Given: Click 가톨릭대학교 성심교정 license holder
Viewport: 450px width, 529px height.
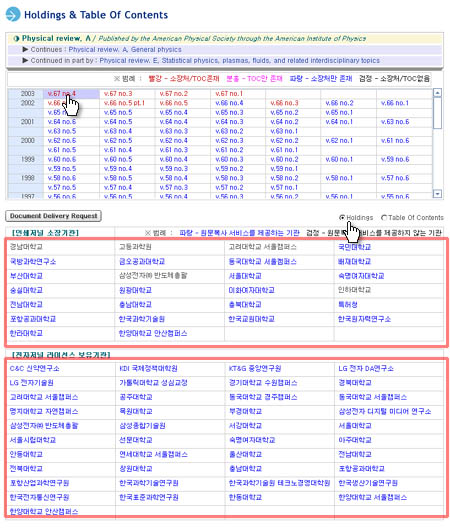Looking at the screenshot, I should [153, 383].
